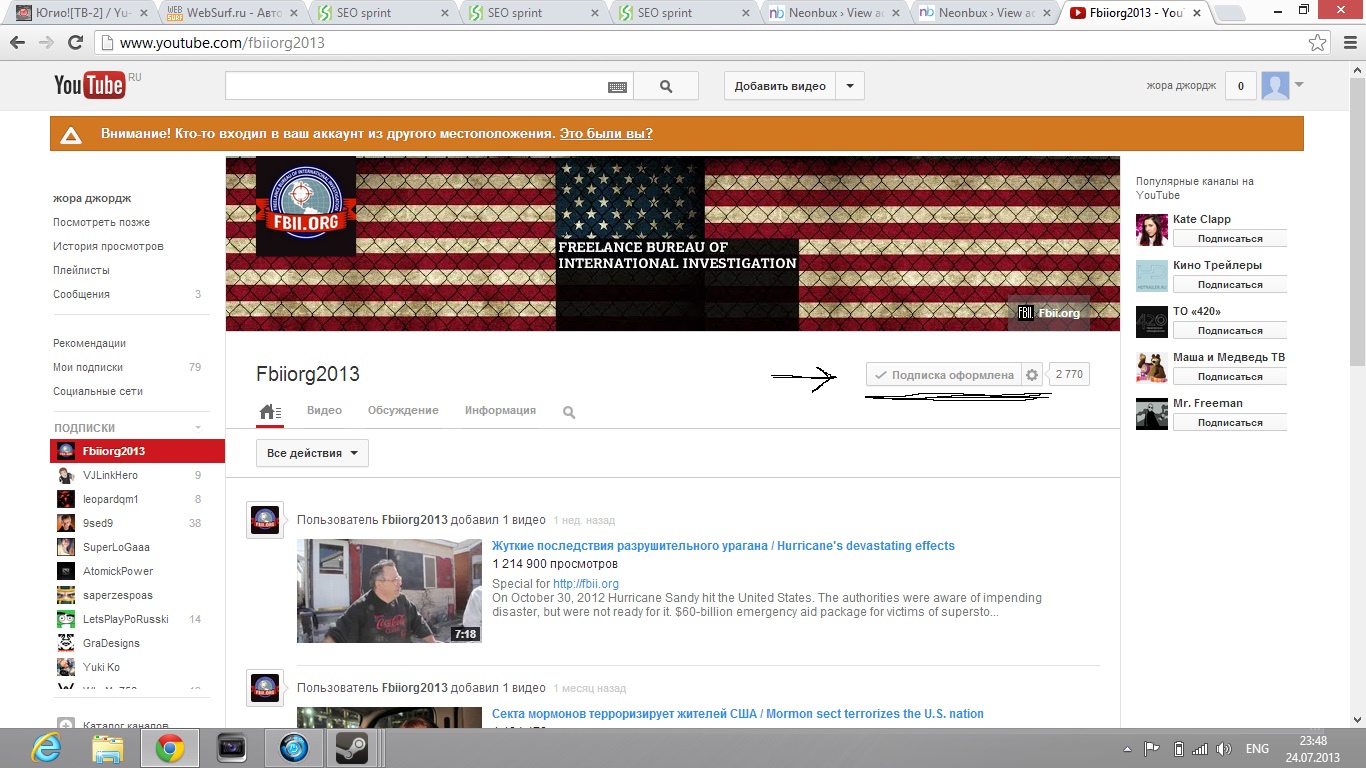Open the hurricane video thumbnail
Image resolution: width=1366 pixels, height=768 pixels.
[389, 591]
